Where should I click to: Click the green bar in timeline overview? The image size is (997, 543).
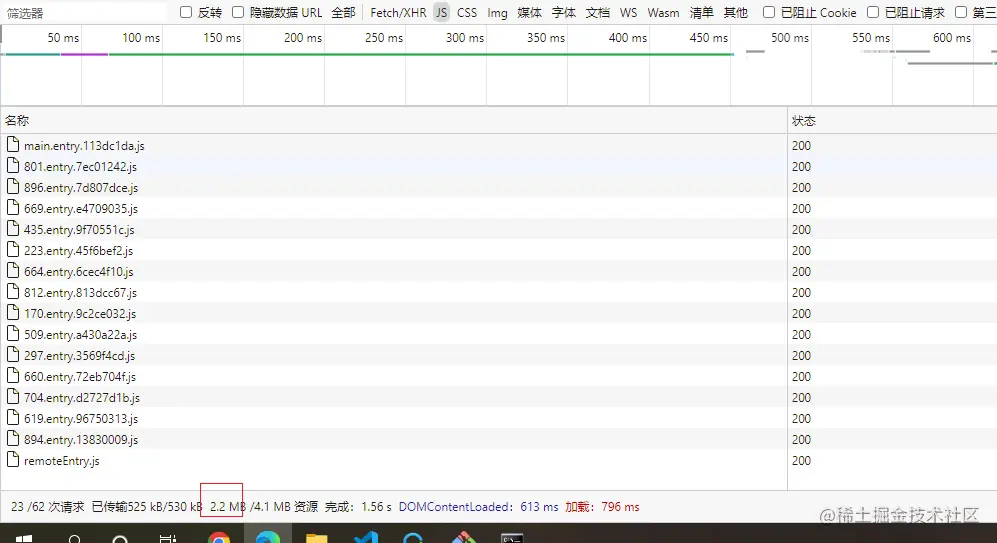[421, 54]
